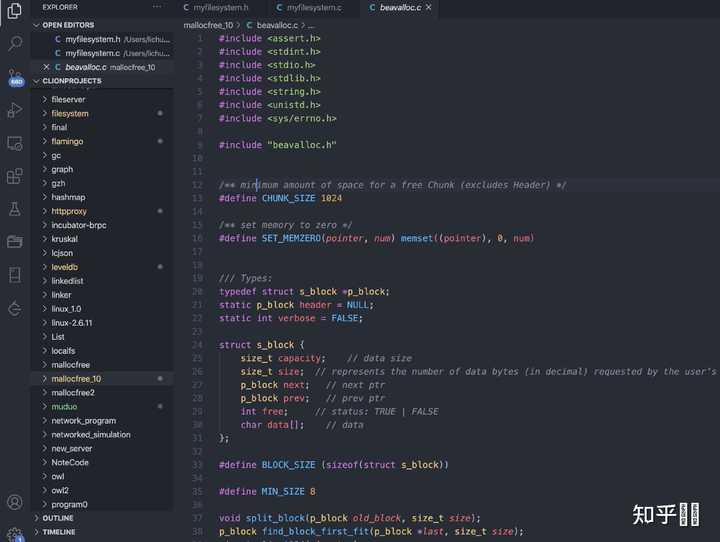Screen dimensions: 720x542
Task: Click find_block_first_fit function declaration
Action: (x=315, y=531)
